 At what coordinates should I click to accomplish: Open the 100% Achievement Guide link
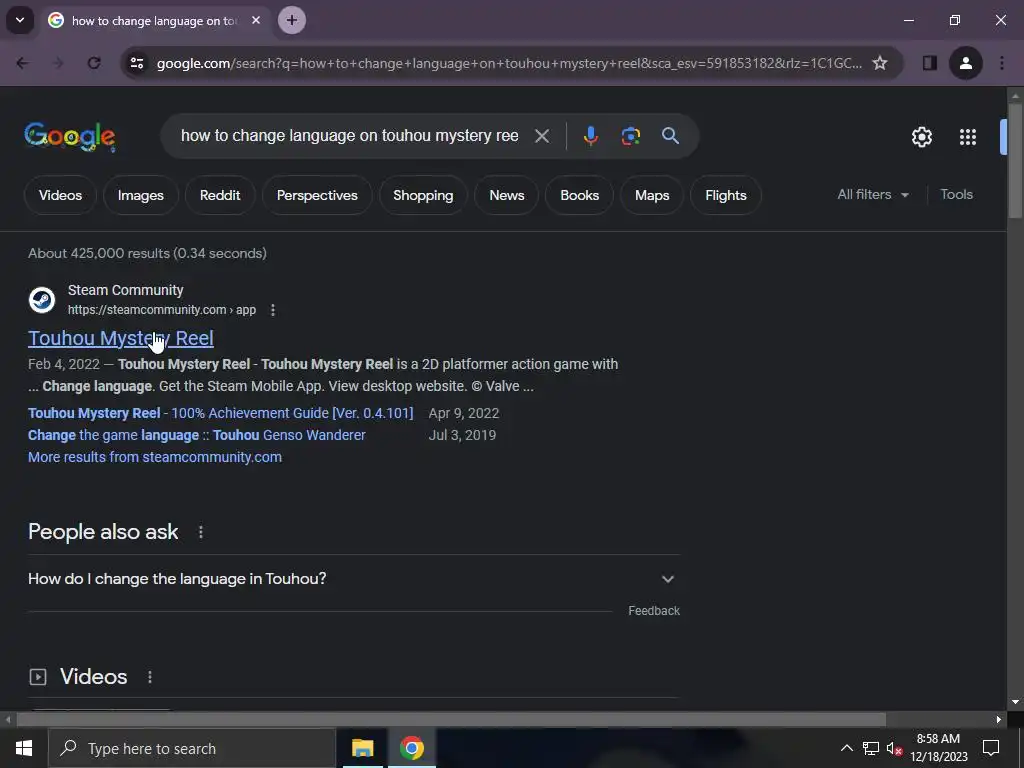pos(221,413)
